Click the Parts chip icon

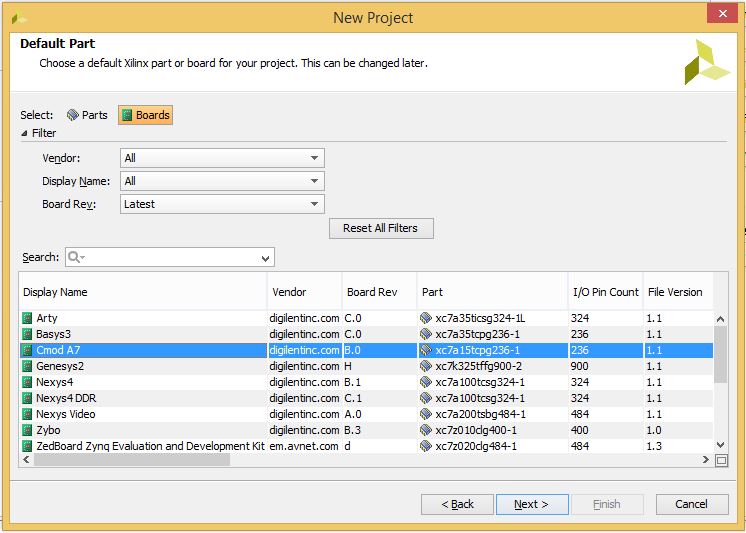[x=72, y=115]
